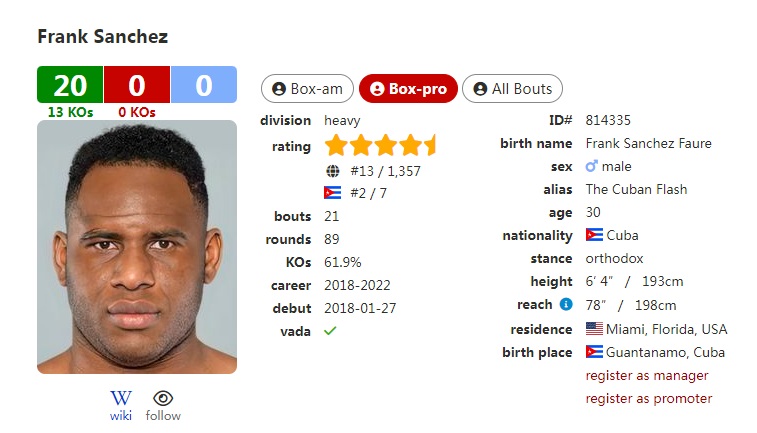757x433 pixels.
Task: Open the Wikipedia wiki icon
Action: coord(121,398)
